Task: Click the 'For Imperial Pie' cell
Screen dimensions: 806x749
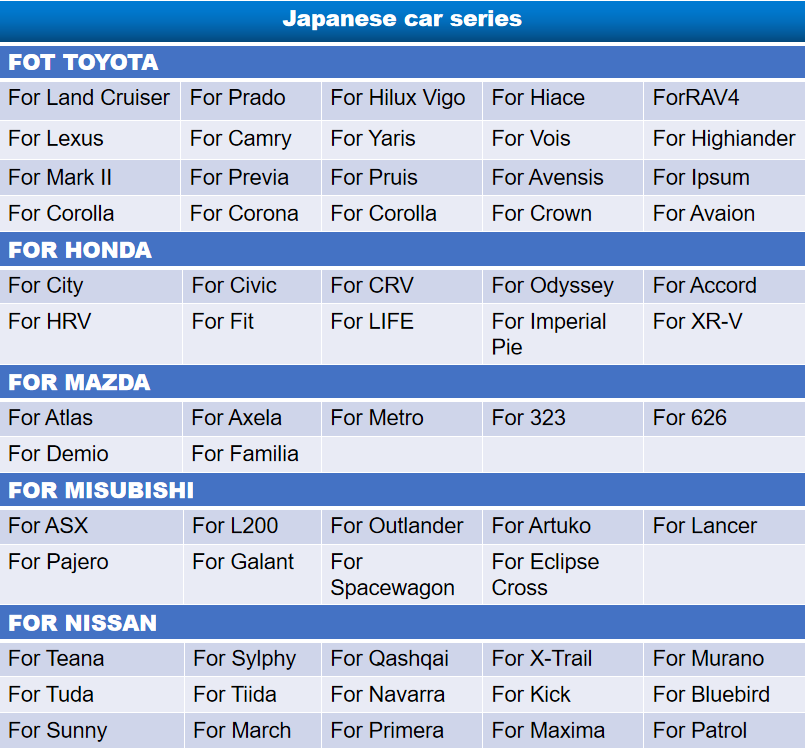Action: [549, 334]
